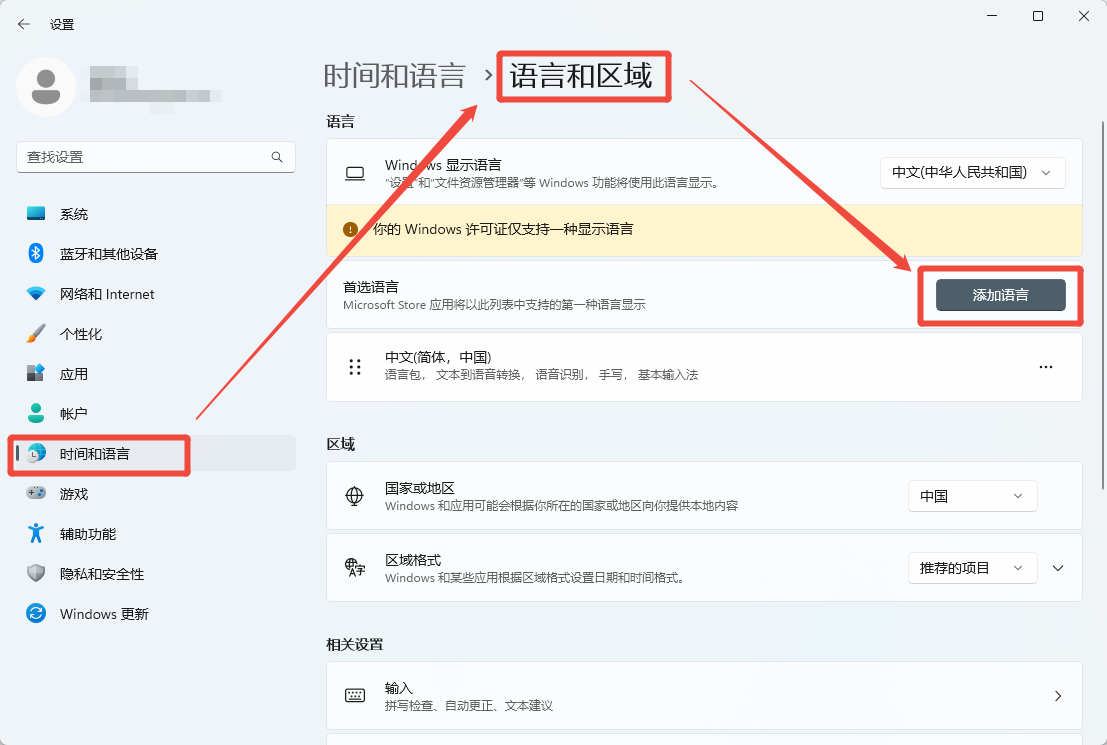Select 隐私和安全性 in the sidebar
The width and height of the screenshot is (1107, 745).
coord(155,573)
